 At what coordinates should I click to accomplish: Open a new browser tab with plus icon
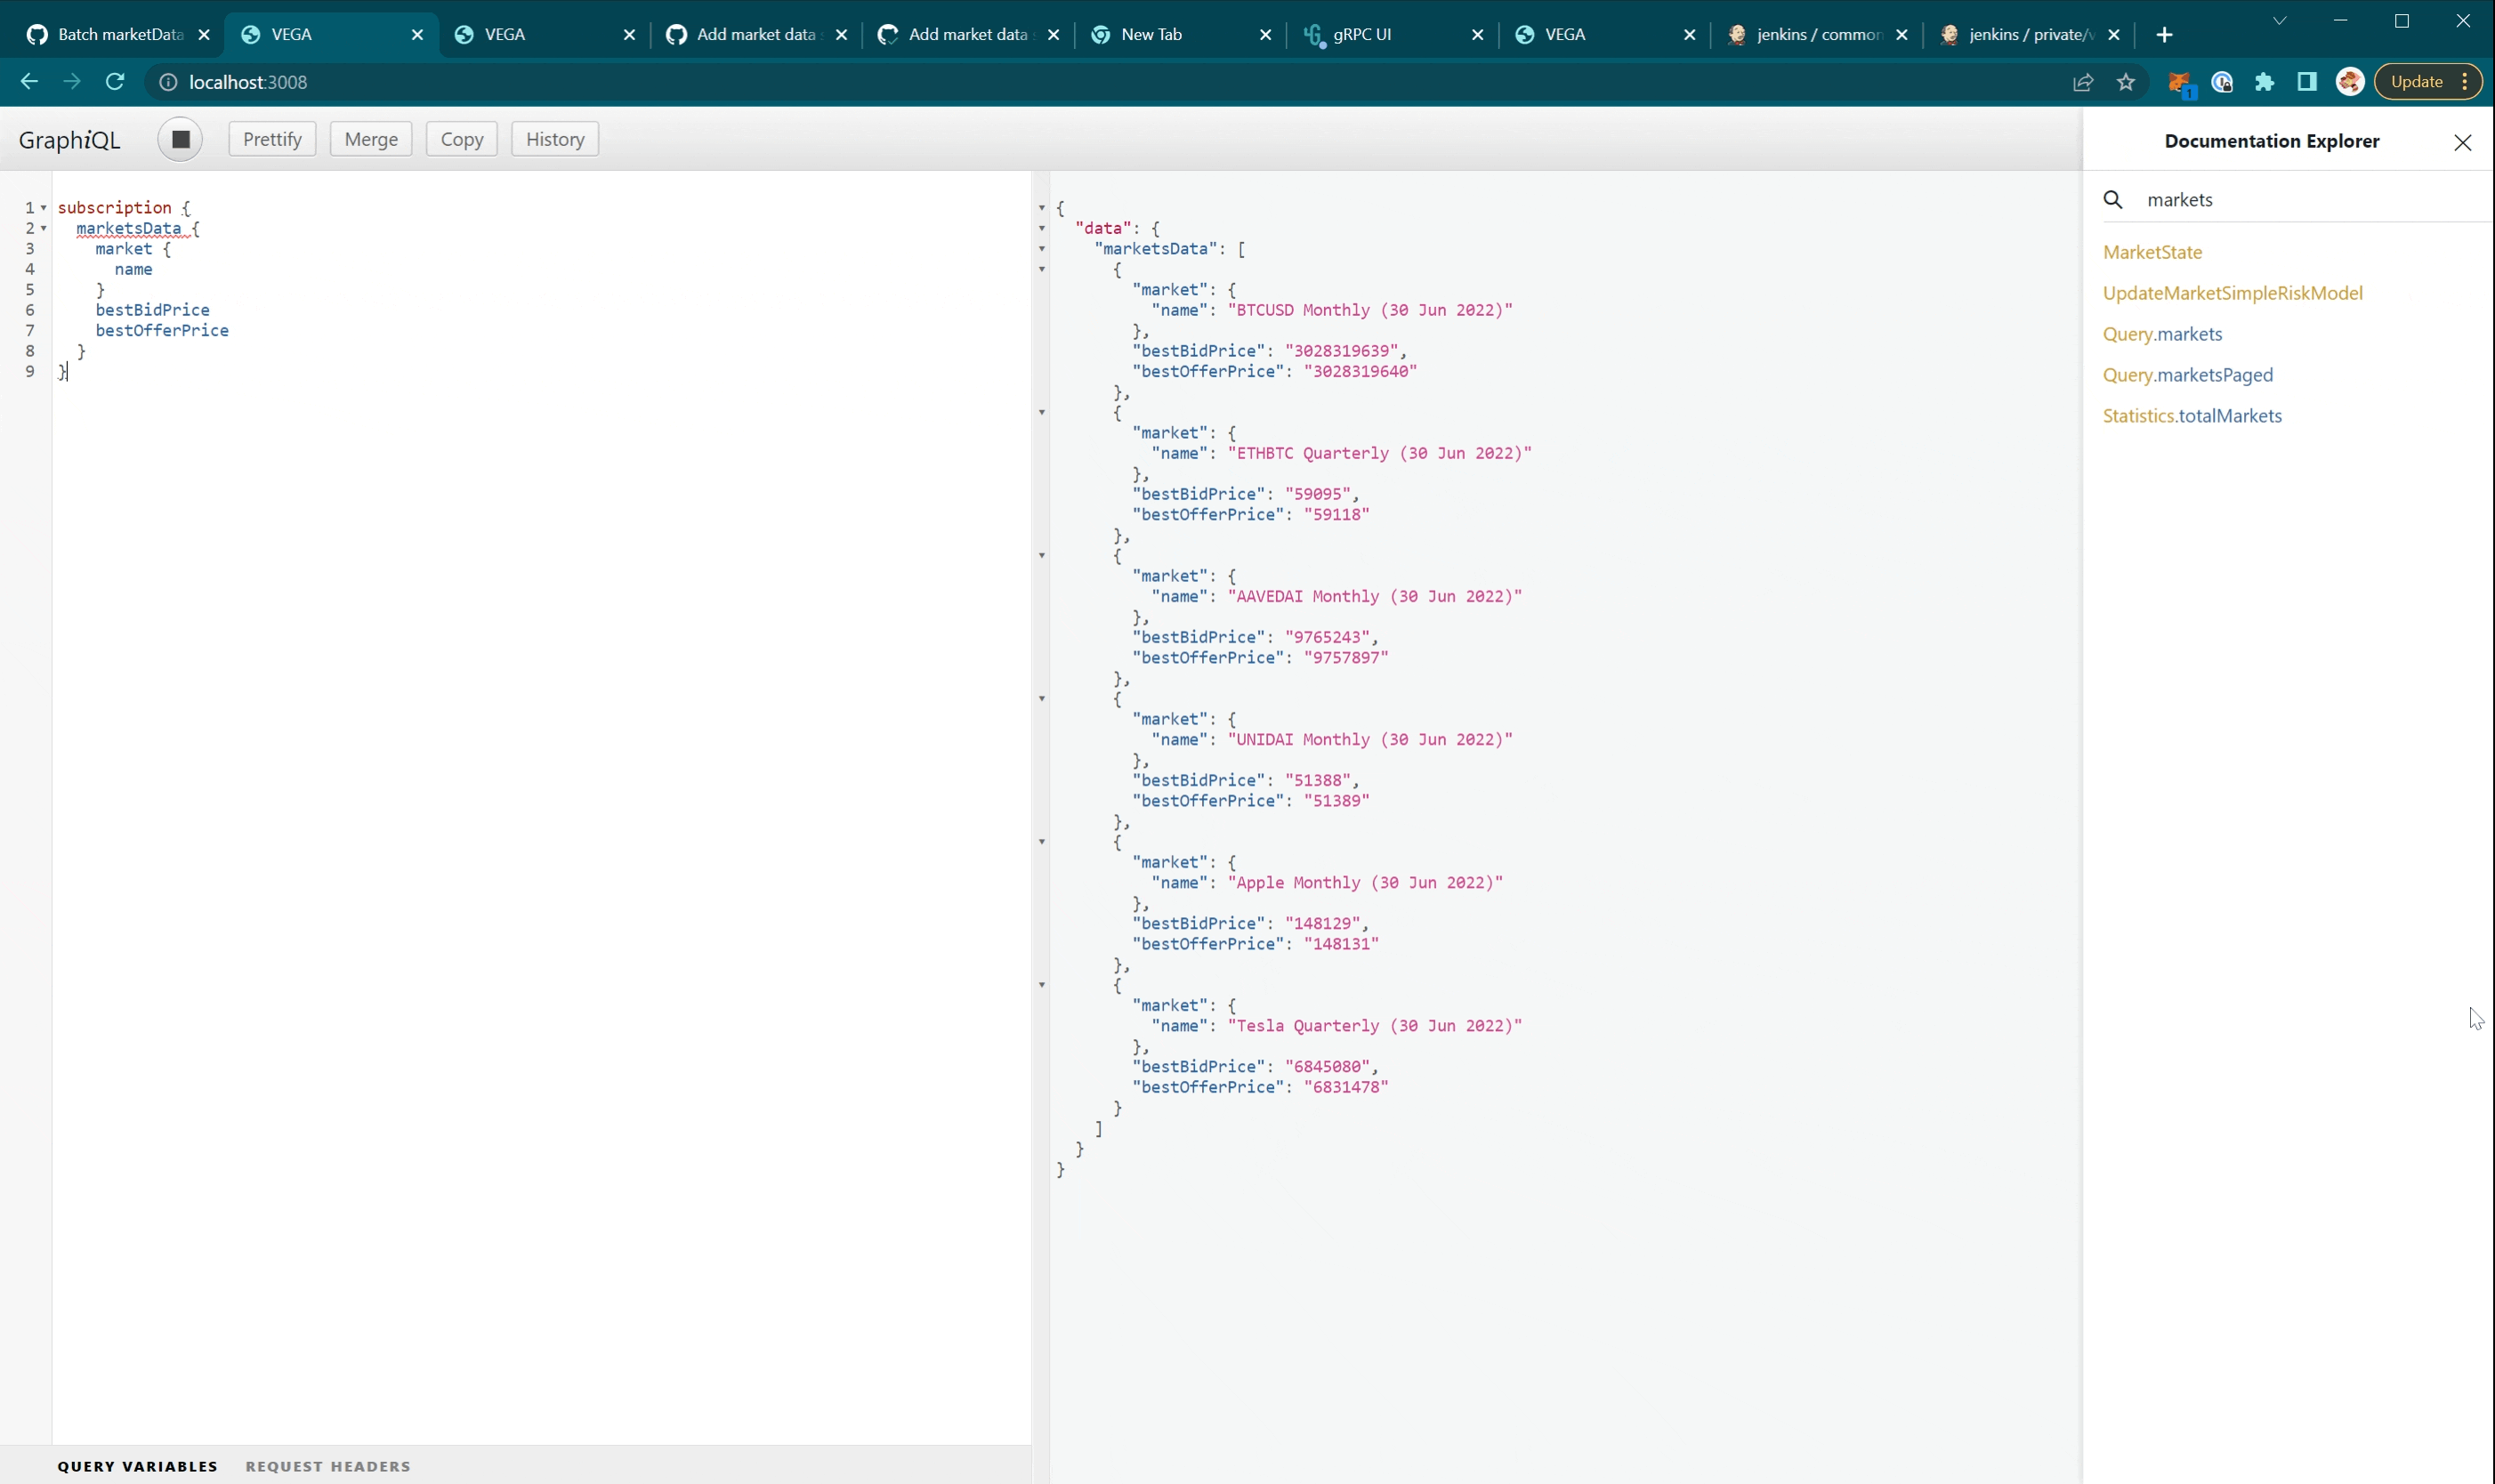[x=2165, y=34]
